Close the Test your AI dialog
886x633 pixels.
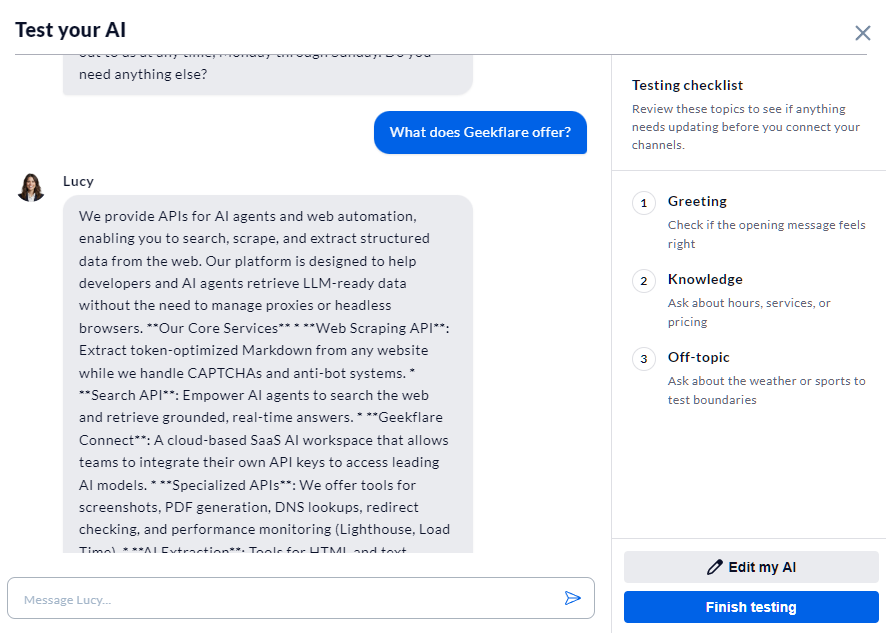point(862,33)
